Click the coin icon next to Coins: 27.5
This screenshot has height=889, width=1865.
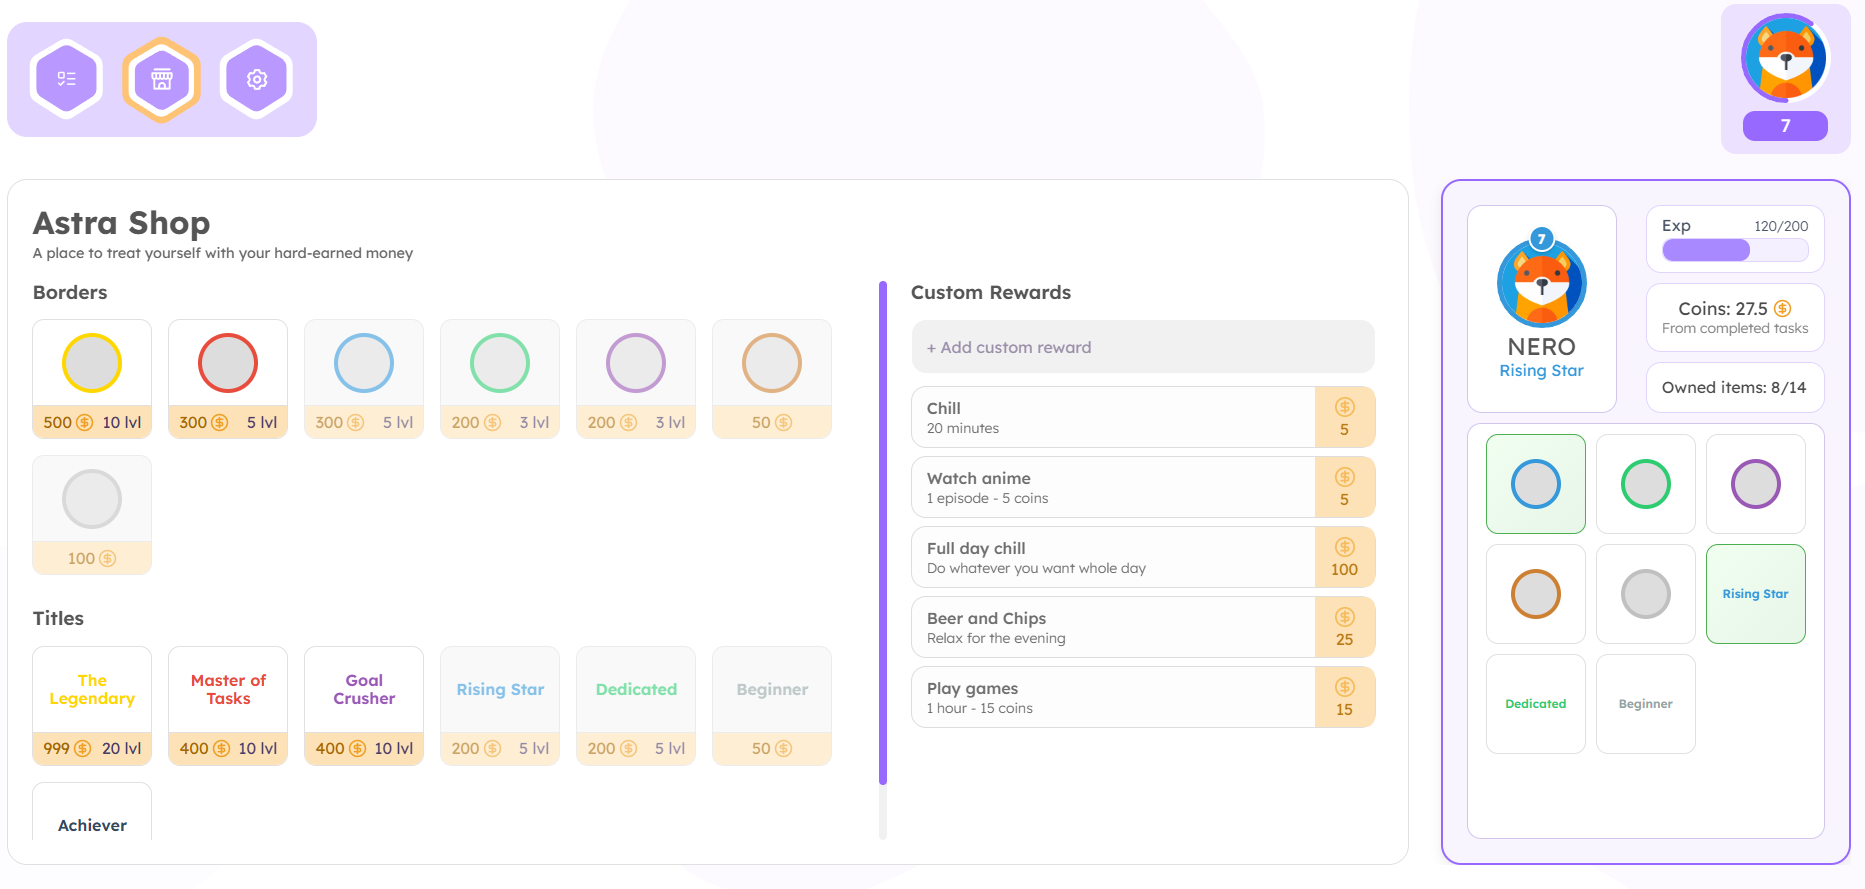(x=1782, y=308)
